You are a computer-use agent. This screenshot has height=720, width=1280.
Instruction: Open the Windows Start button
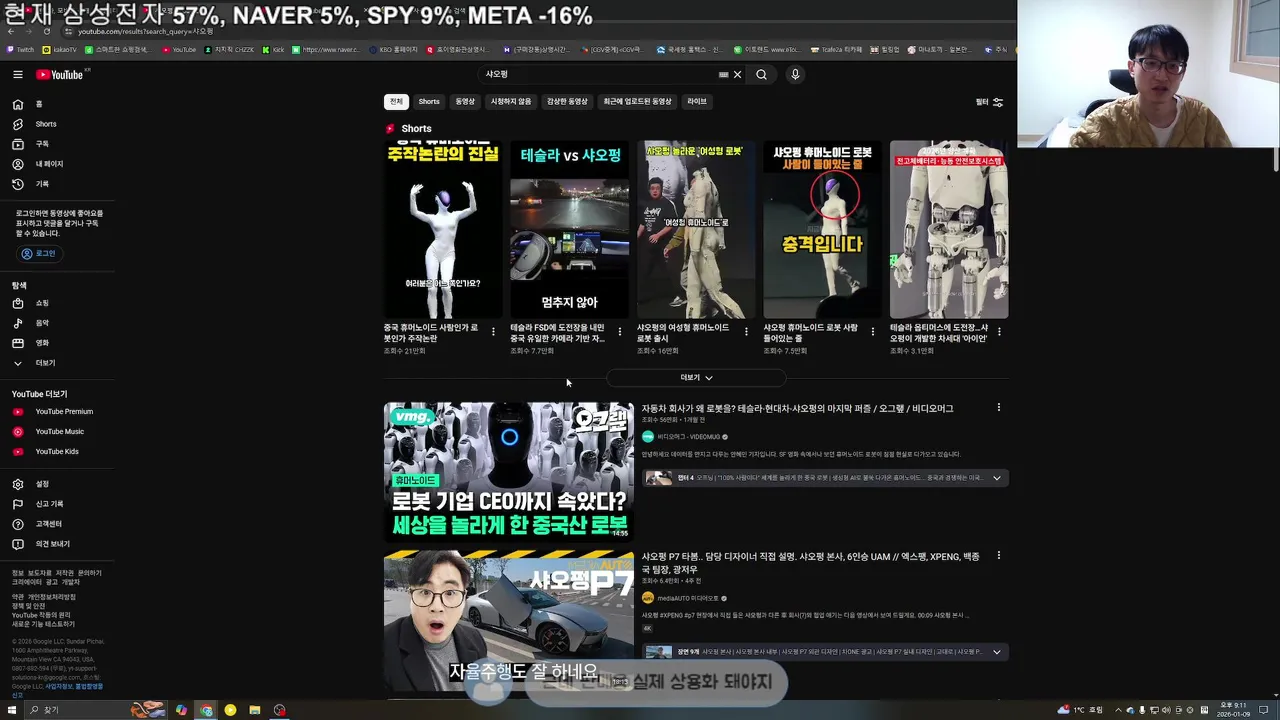[x=12, y=710]
